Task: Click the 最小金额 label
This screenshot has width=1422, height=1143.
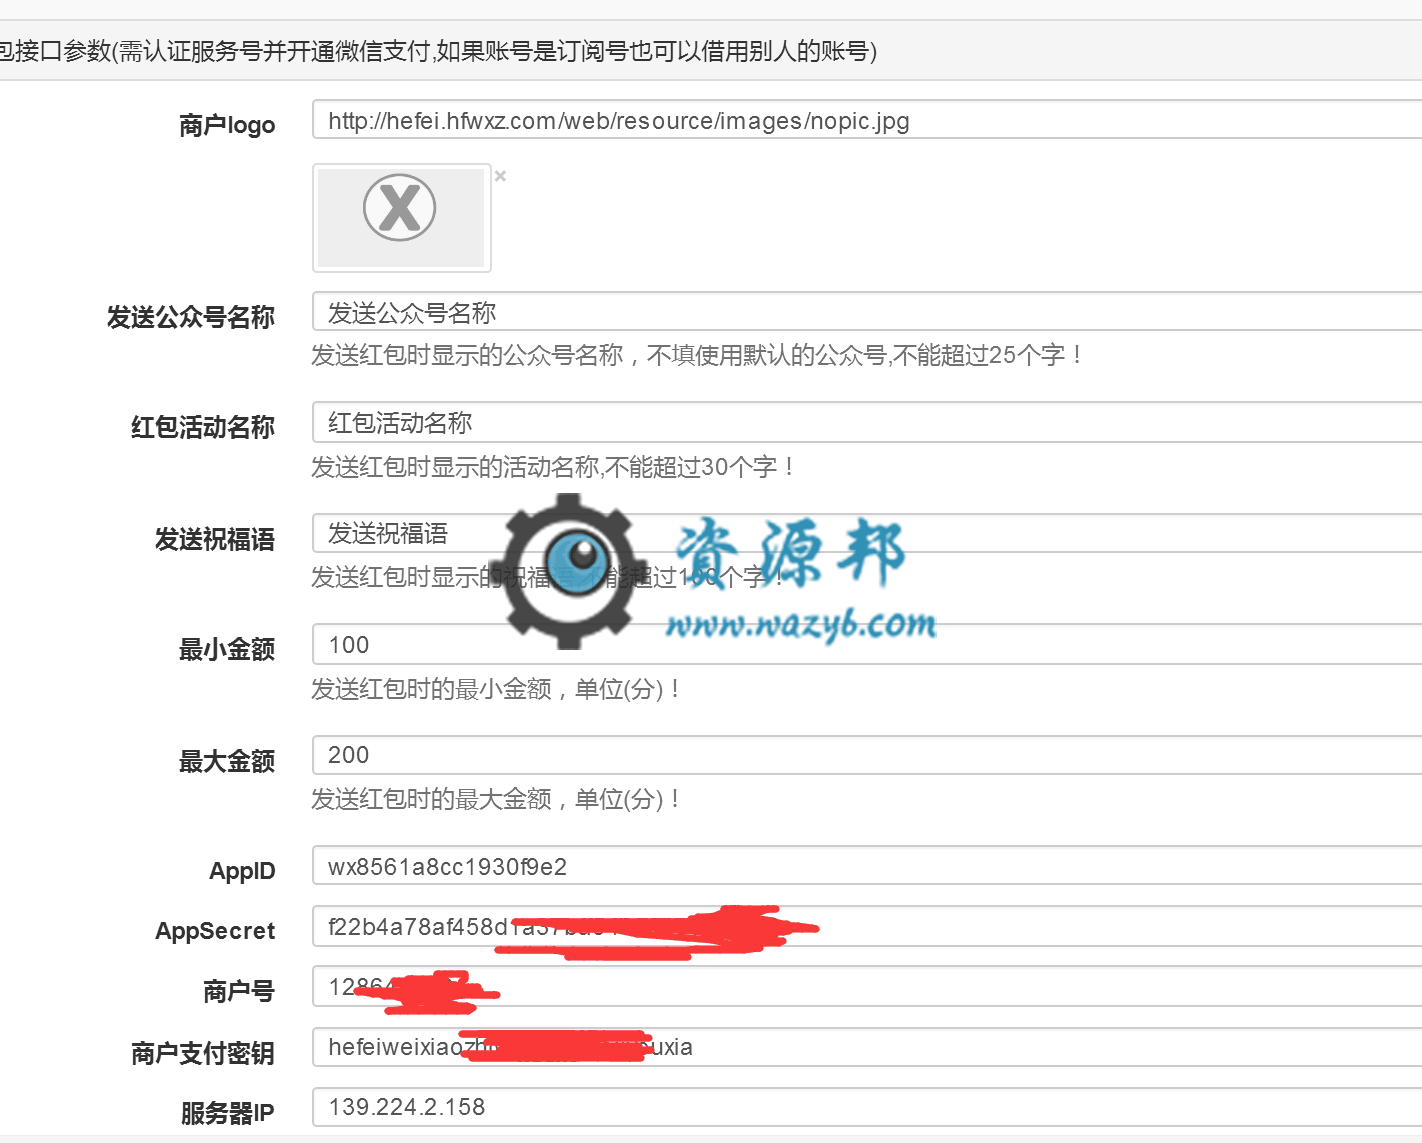Action: point(227,649)
